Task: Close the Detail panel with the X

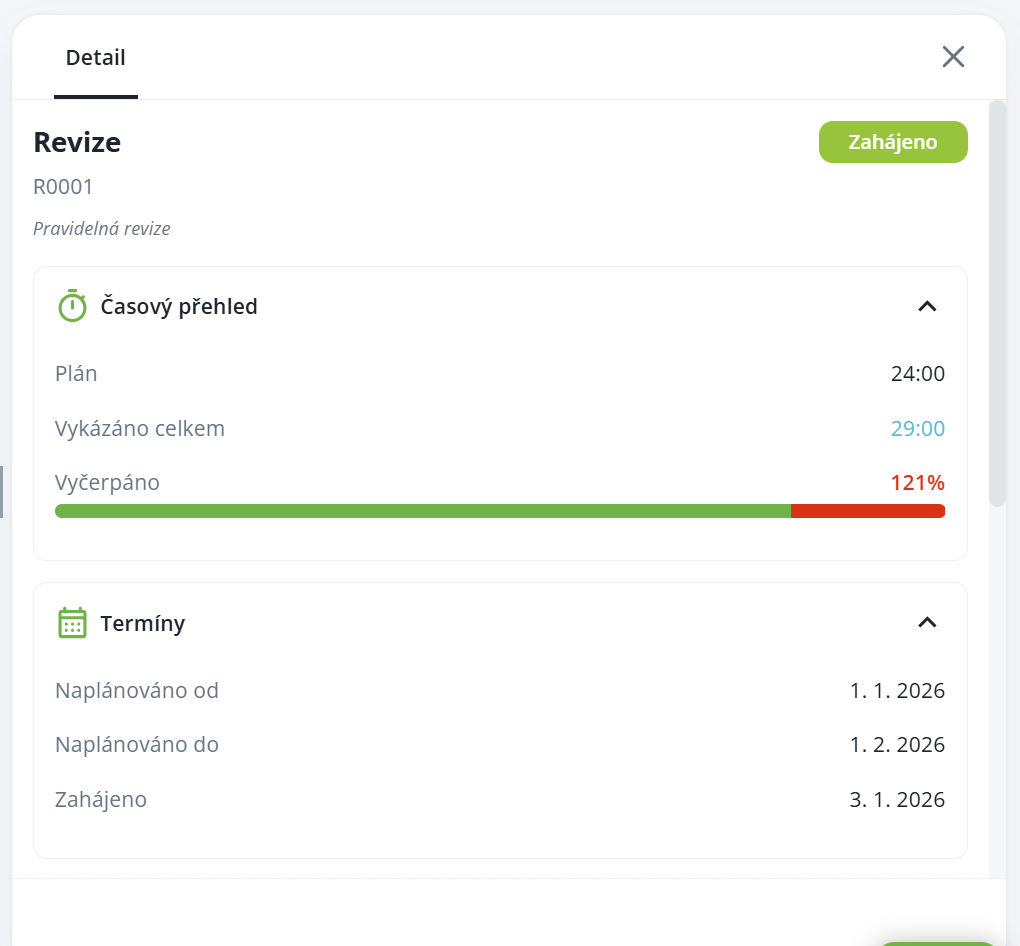Action: (x=953, y=57)
